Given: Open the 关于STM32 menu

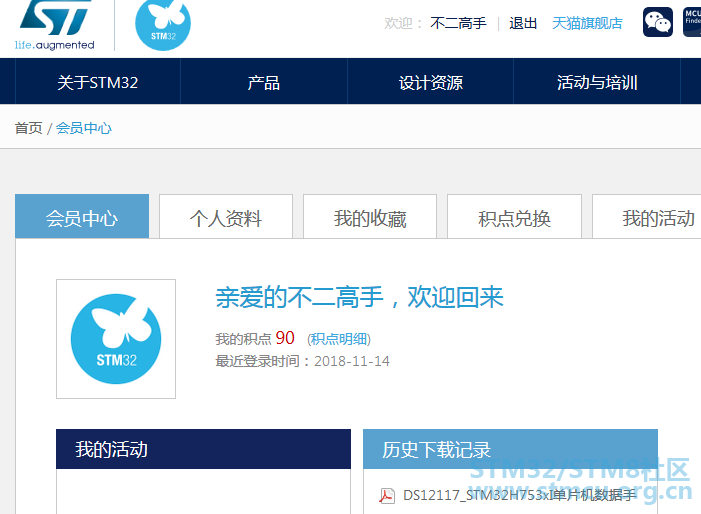Looking at the screenshot, I should click(97, 83).
